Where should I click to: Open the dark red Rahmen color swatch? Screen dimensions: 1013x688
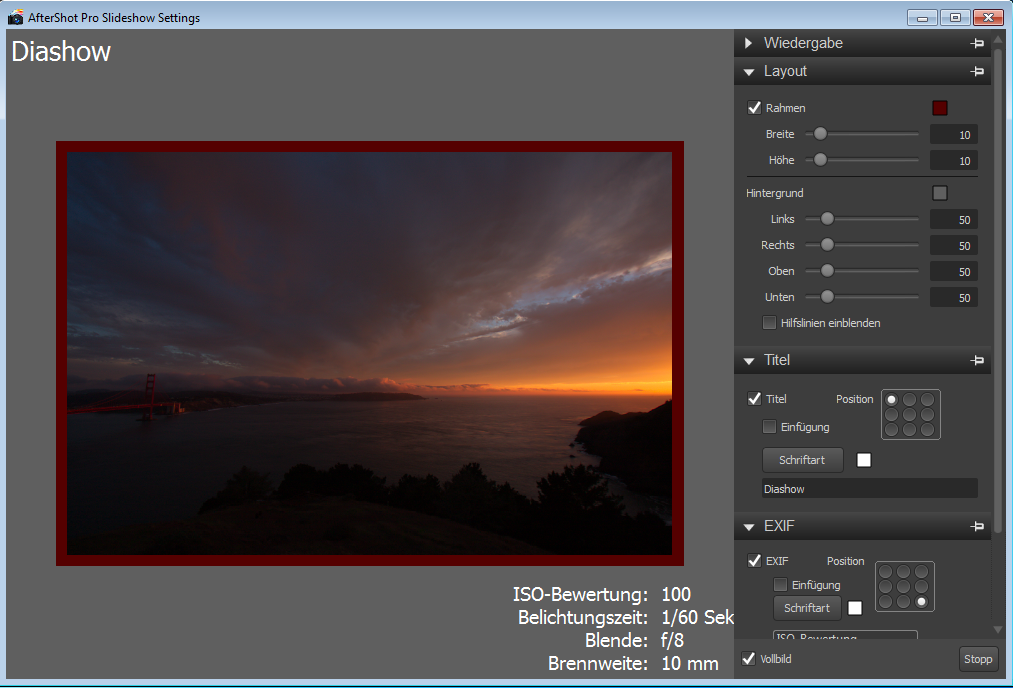(939, 108)
